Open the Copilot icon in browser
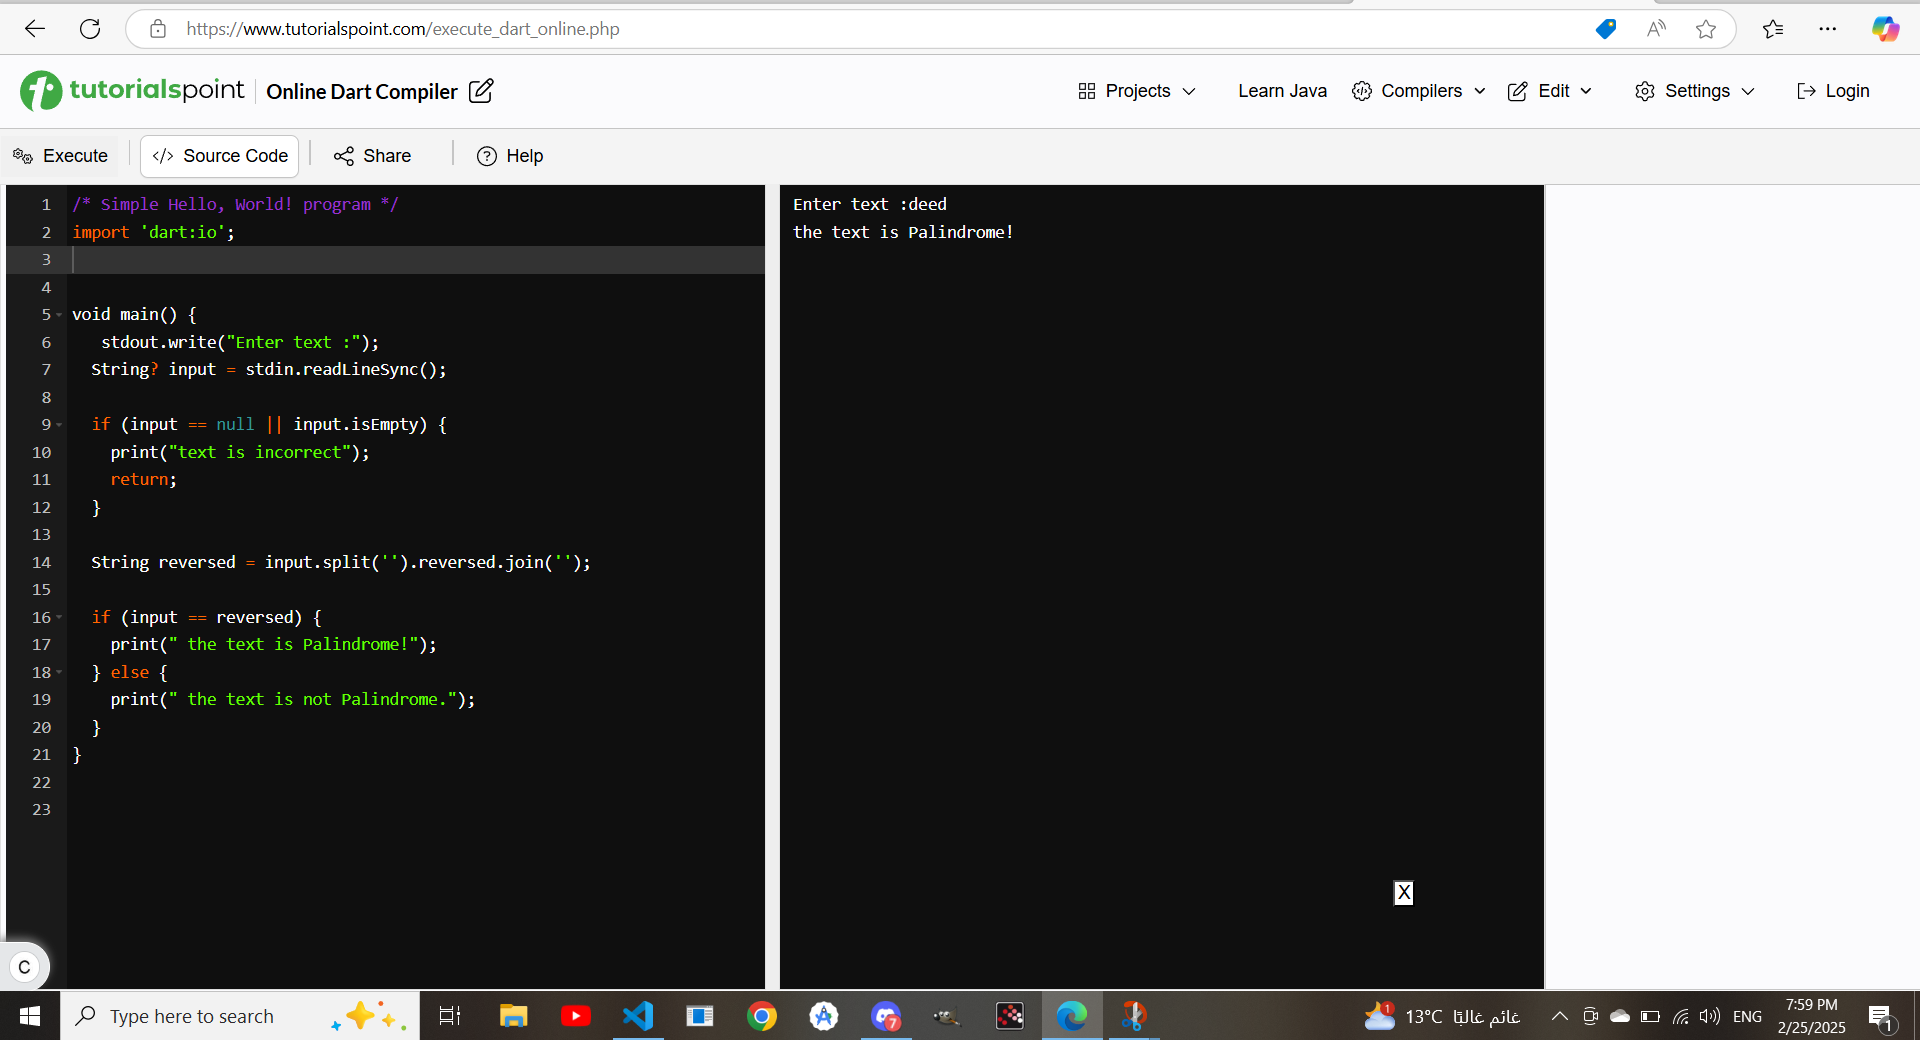The height and width of the screenshot is (1040, 1920). tap(1885, 29)
